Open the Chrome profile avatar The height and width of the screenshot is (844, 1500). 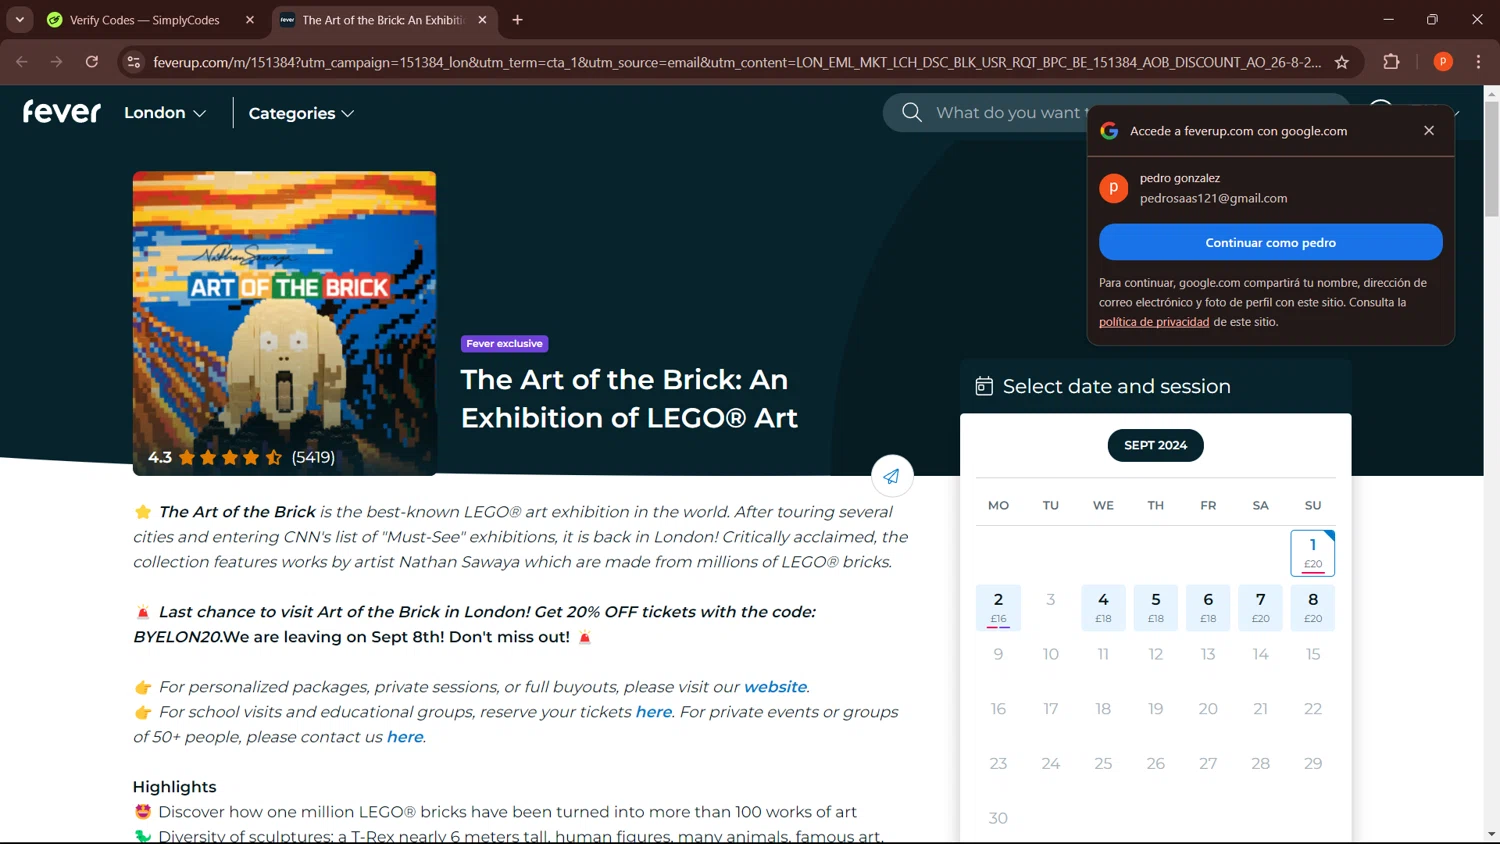(1443, 62)
